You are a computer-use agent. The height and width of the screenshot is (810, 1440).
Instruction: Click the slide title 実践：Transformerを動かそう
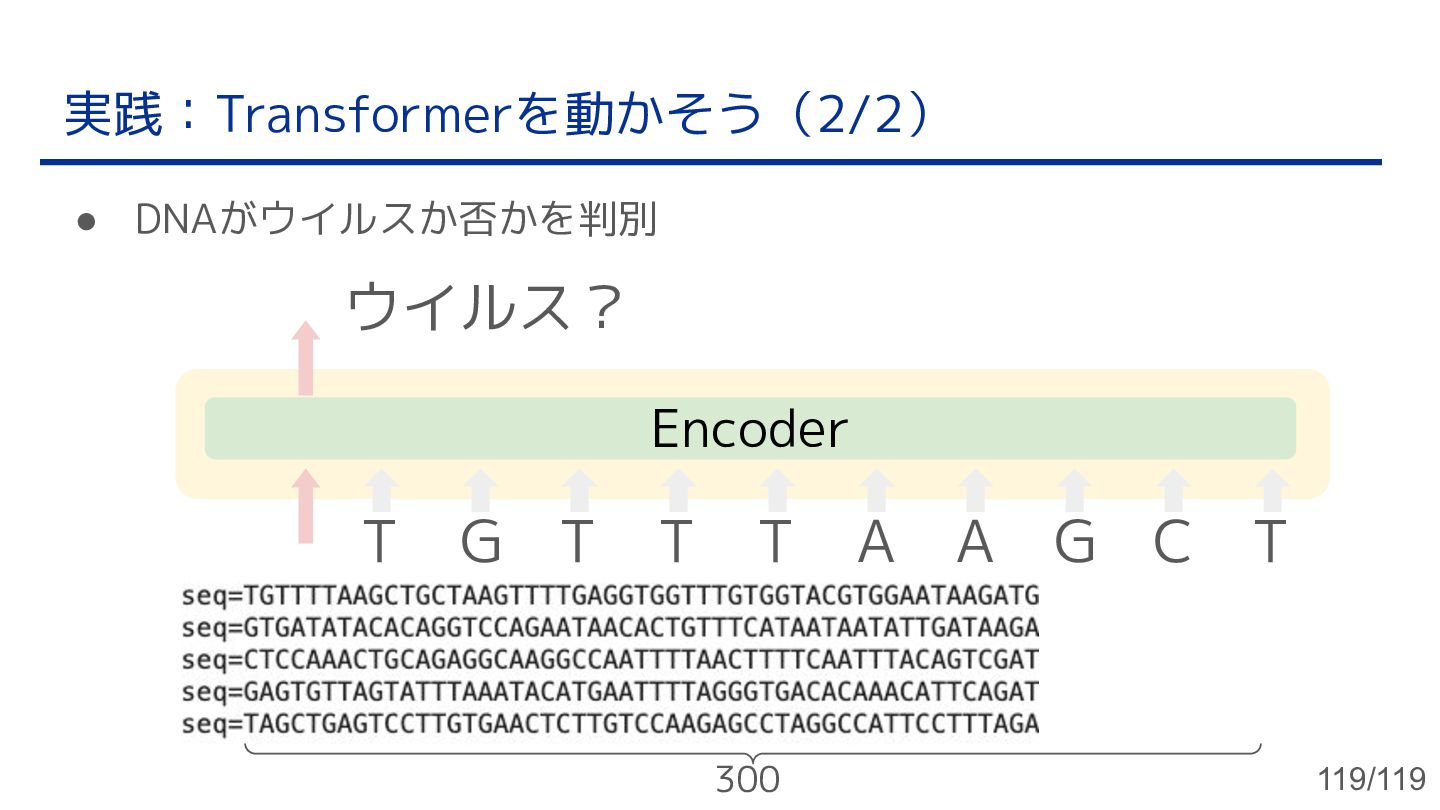point(500,115)
